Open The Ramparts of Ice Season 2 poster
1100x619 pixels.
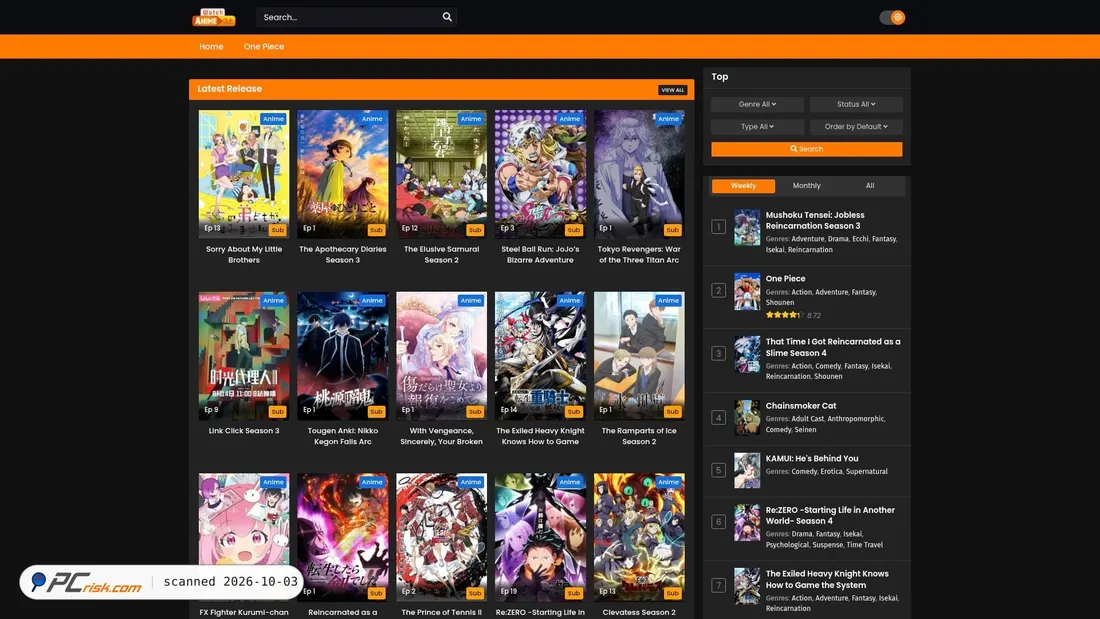[x=639, y=356]
